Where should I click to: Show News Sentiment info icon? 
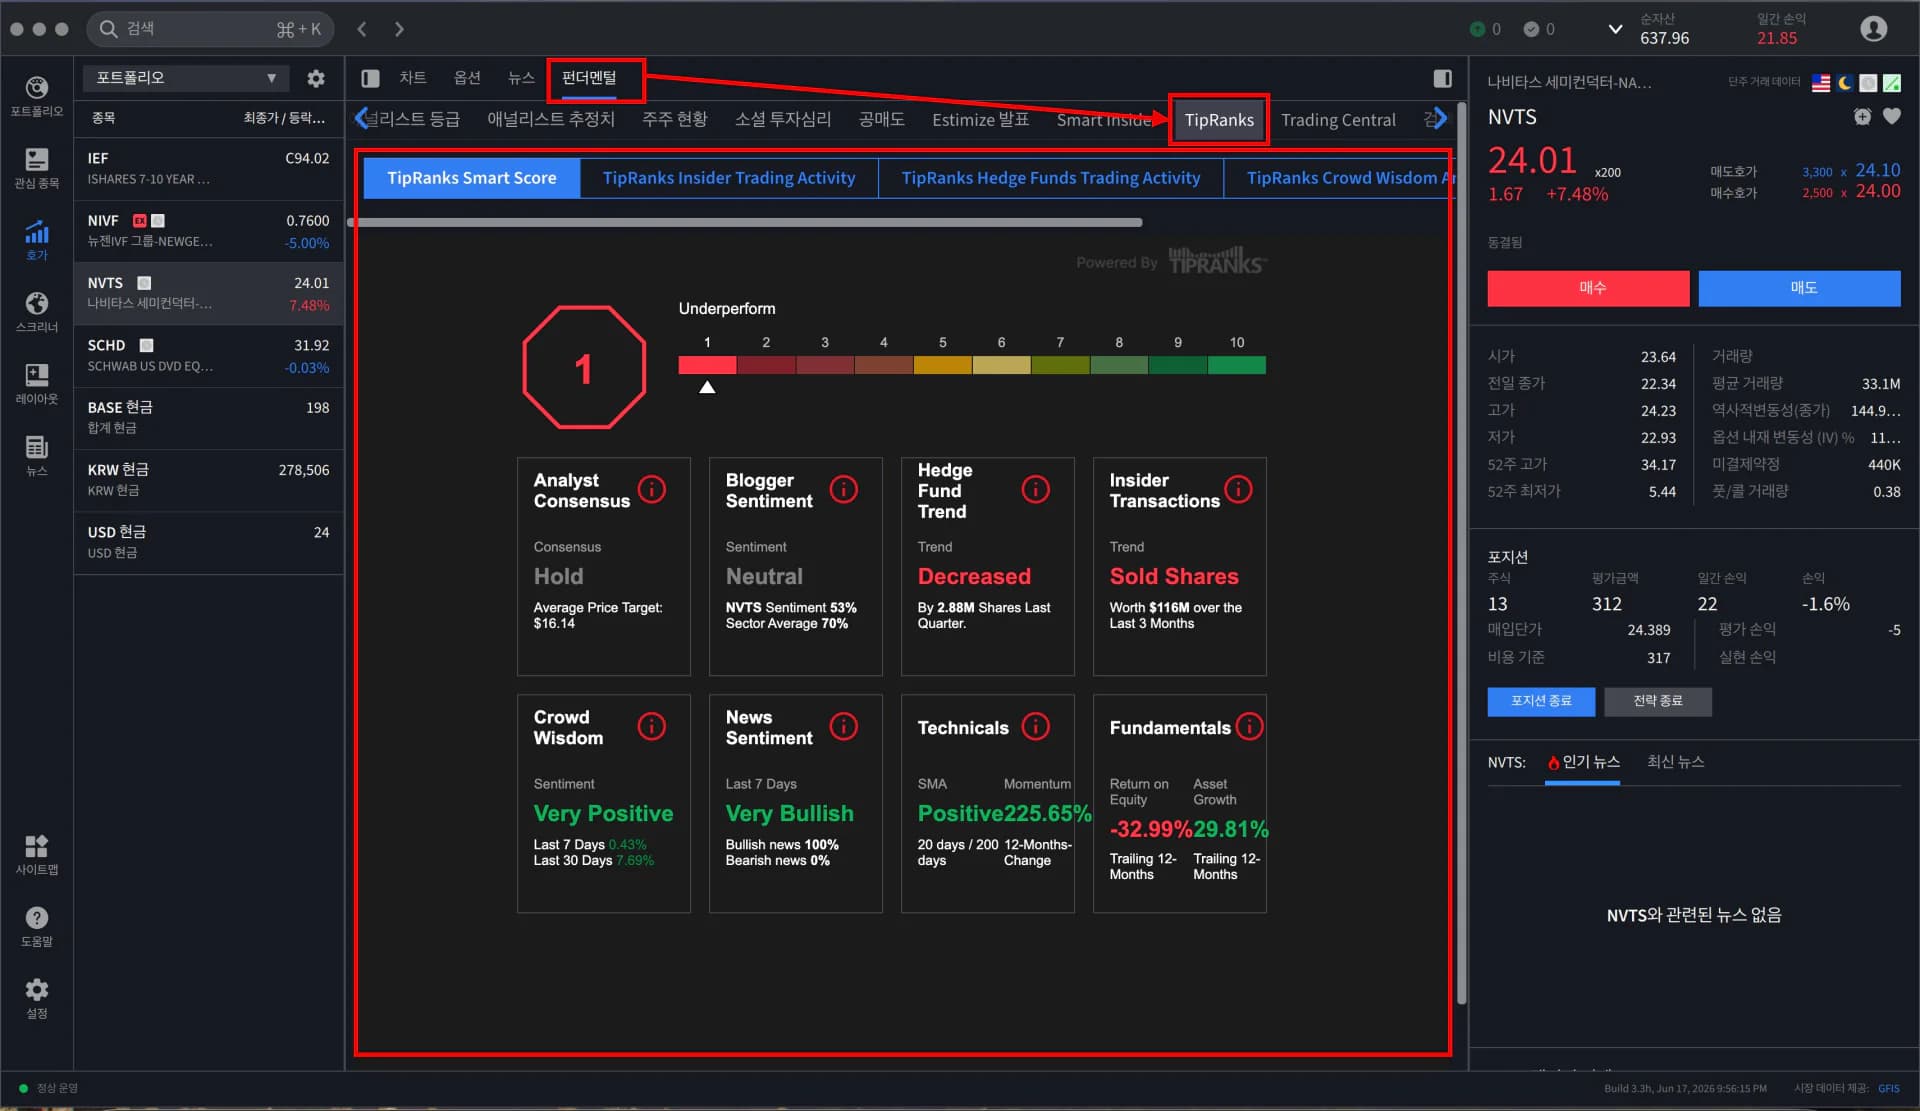(x=844, y=726)
